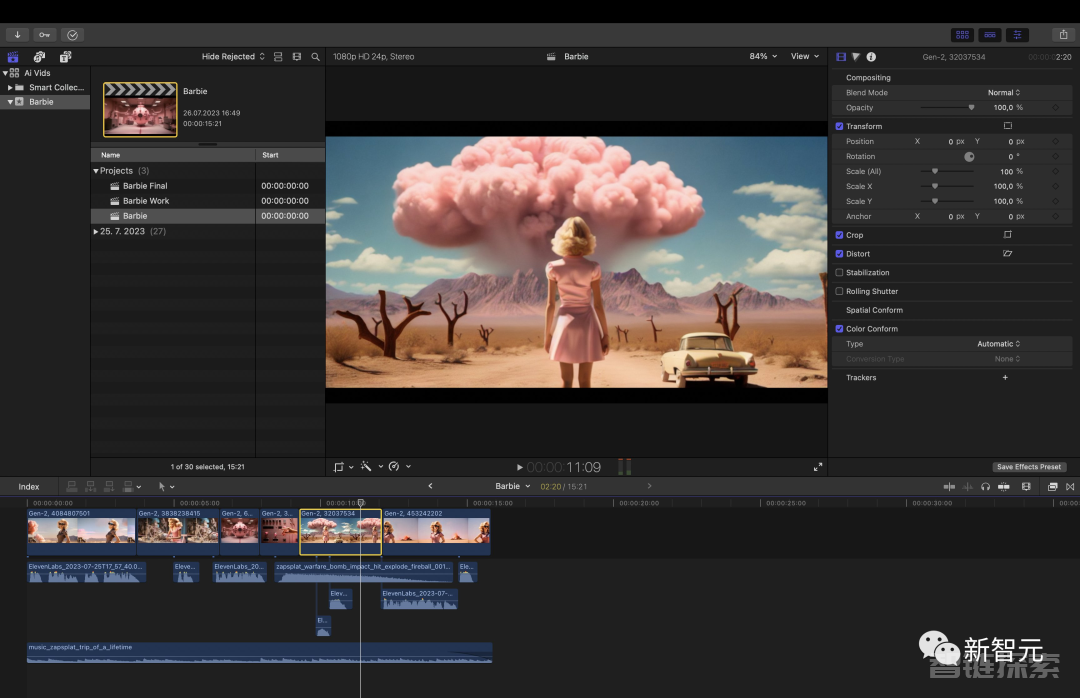Select the Barbie Work project row
The width and height of the screenshot is (1080, 698).
208,201
